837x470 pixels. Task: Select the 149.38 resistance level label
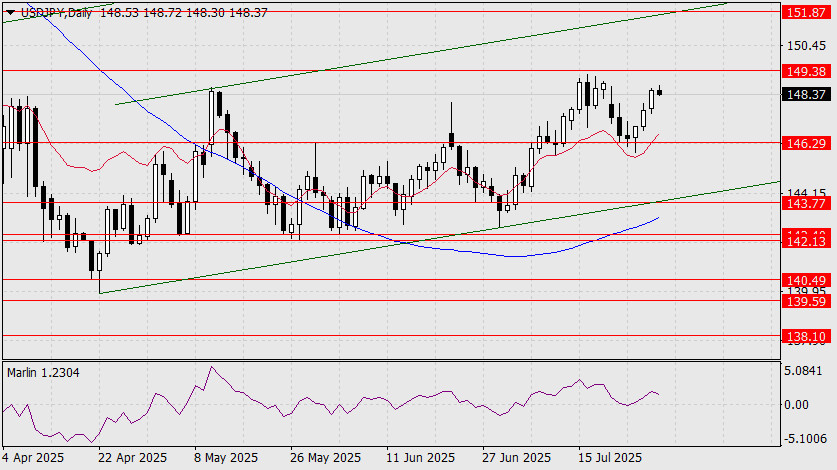click(x=806, y=71)
